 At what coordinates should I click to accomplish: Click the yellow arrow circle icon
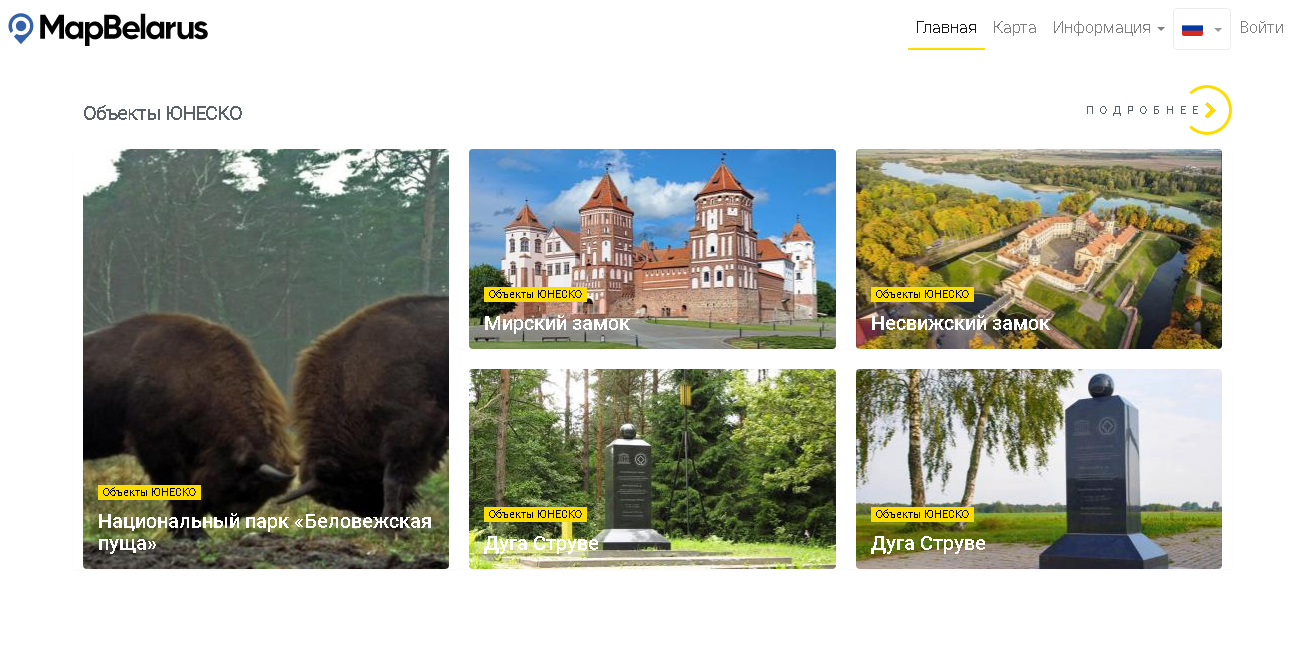[1208, 110]
